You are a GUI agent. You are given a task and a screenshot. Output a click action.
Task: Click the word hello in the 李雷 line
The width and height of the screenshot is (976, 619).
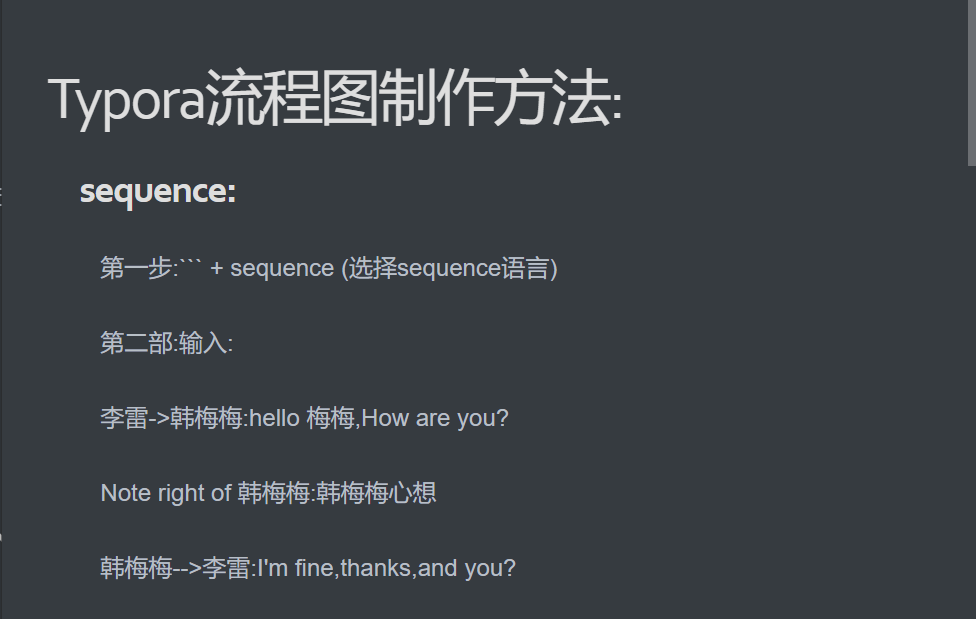[x=274, y=418]
